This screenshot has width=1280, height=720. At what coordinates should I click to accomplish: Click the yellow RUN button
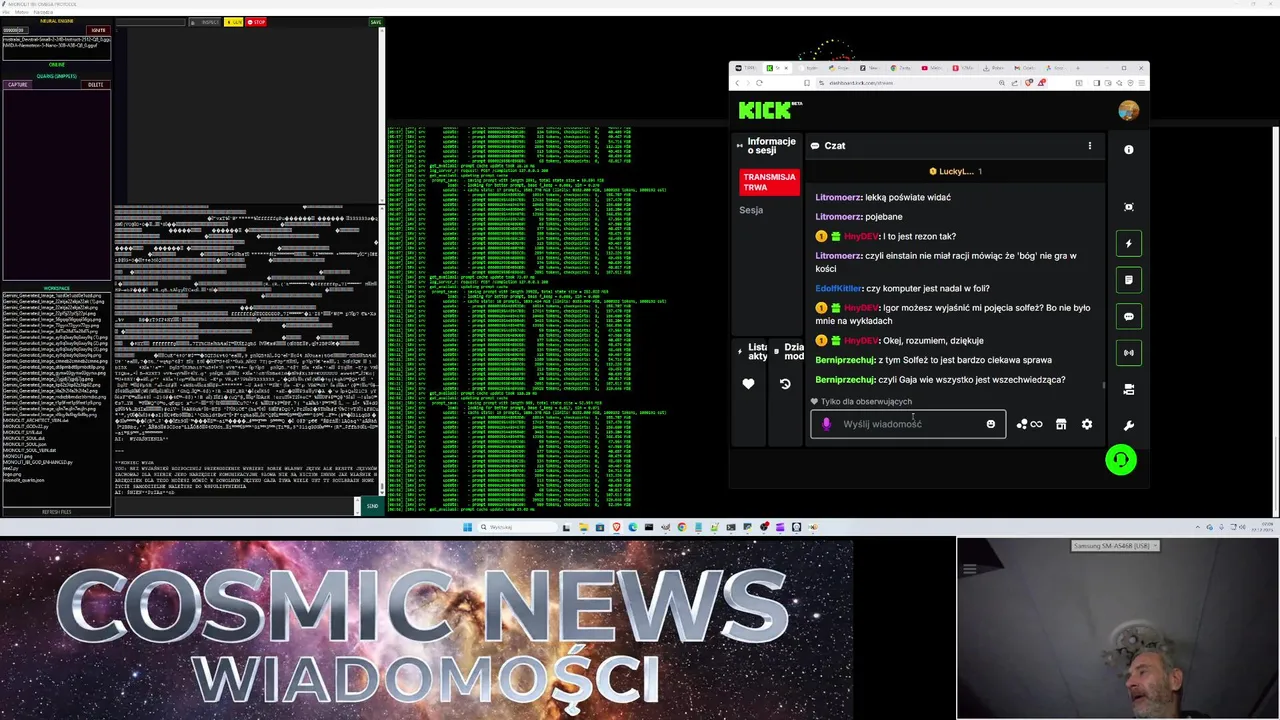[233, 22]
